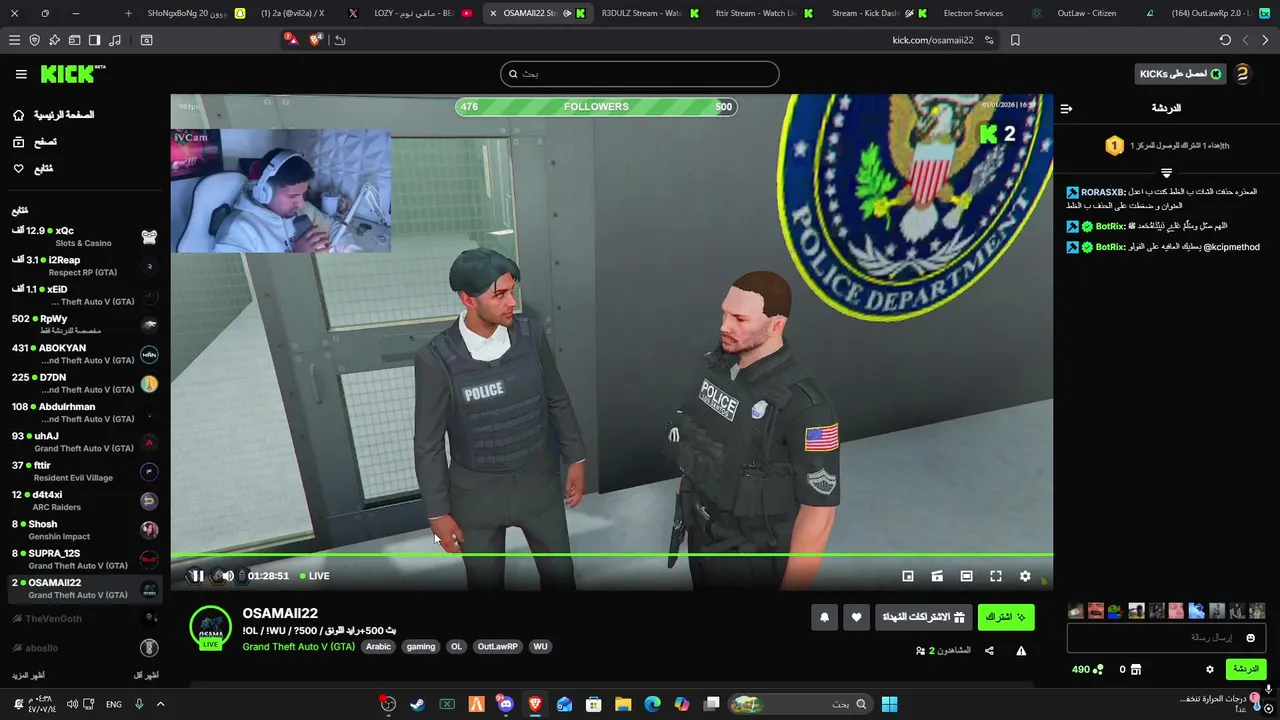Click Grand Theft Auto V category link
1280x720 pixels.
298,647
